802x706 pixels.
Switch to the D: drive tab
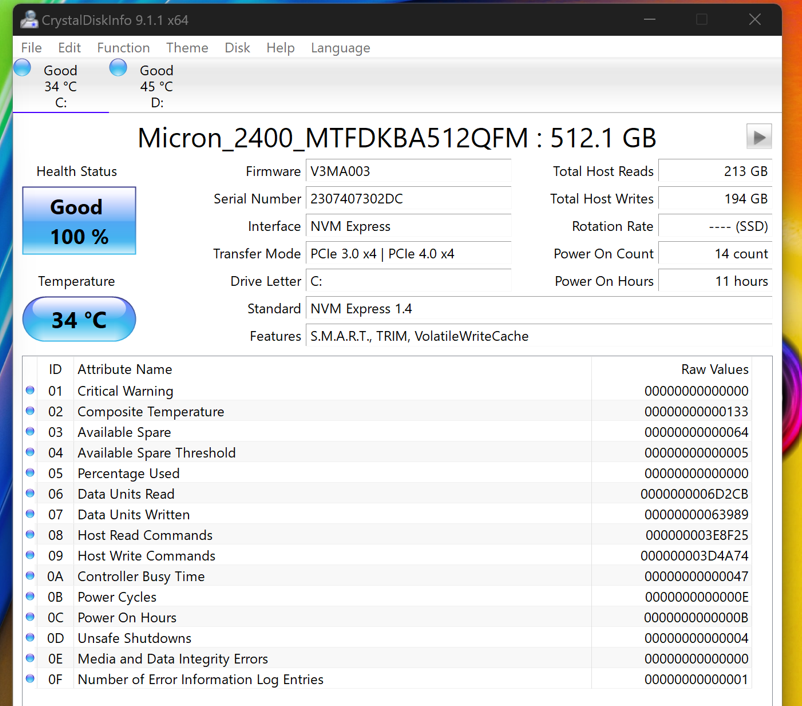157,86
